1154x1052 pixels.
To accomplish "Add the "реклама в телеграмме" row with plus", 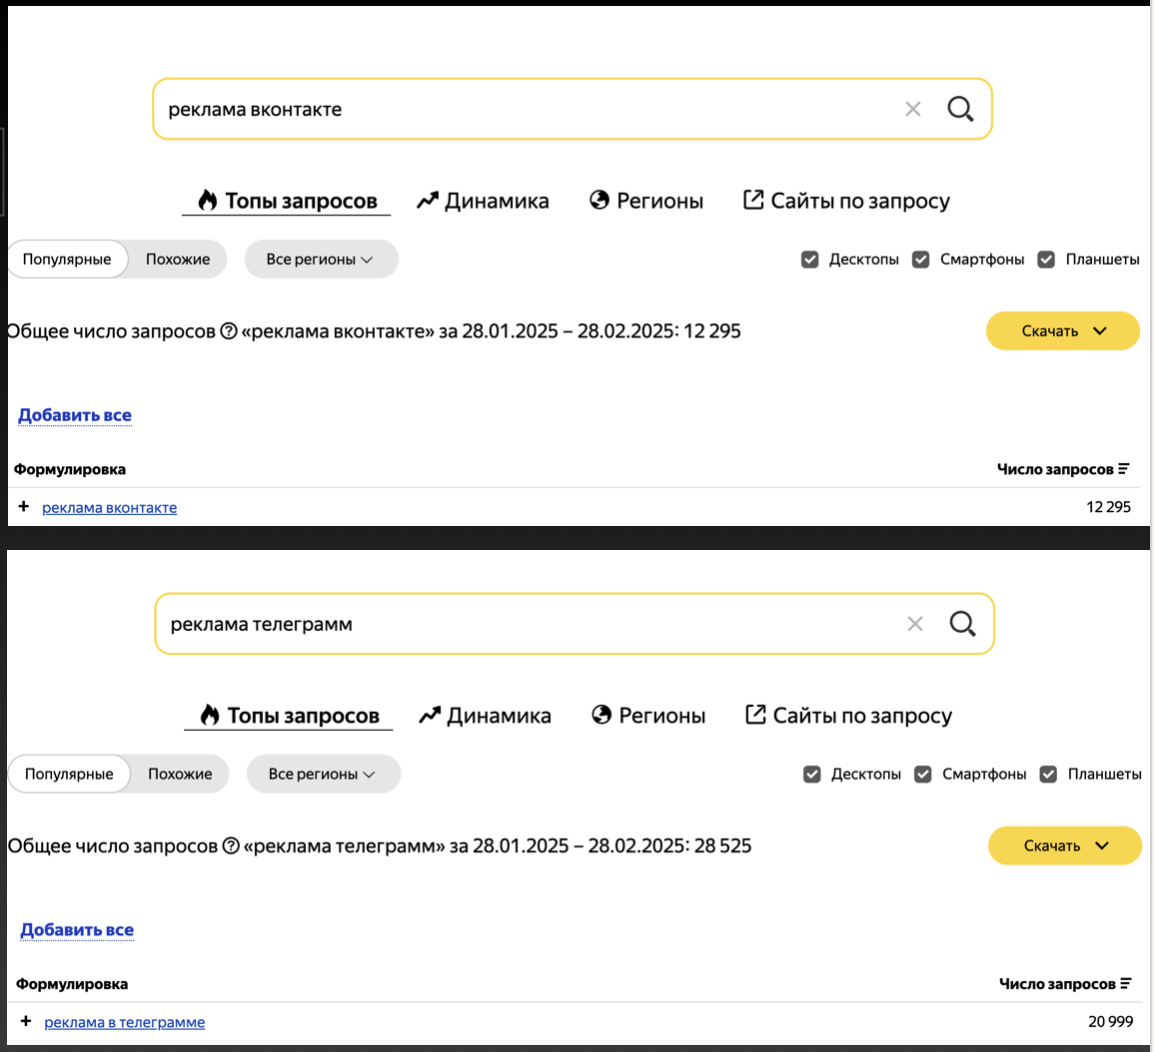I will click(x=26, y=1021).
